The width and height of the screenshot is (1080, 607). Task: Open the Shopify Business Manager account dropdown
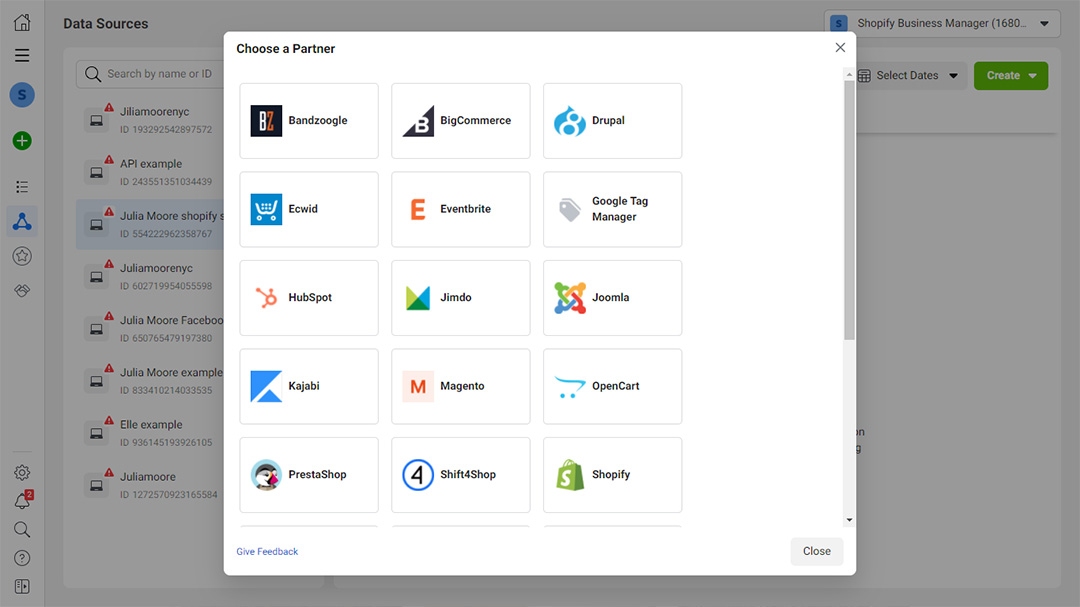point(942,23)
